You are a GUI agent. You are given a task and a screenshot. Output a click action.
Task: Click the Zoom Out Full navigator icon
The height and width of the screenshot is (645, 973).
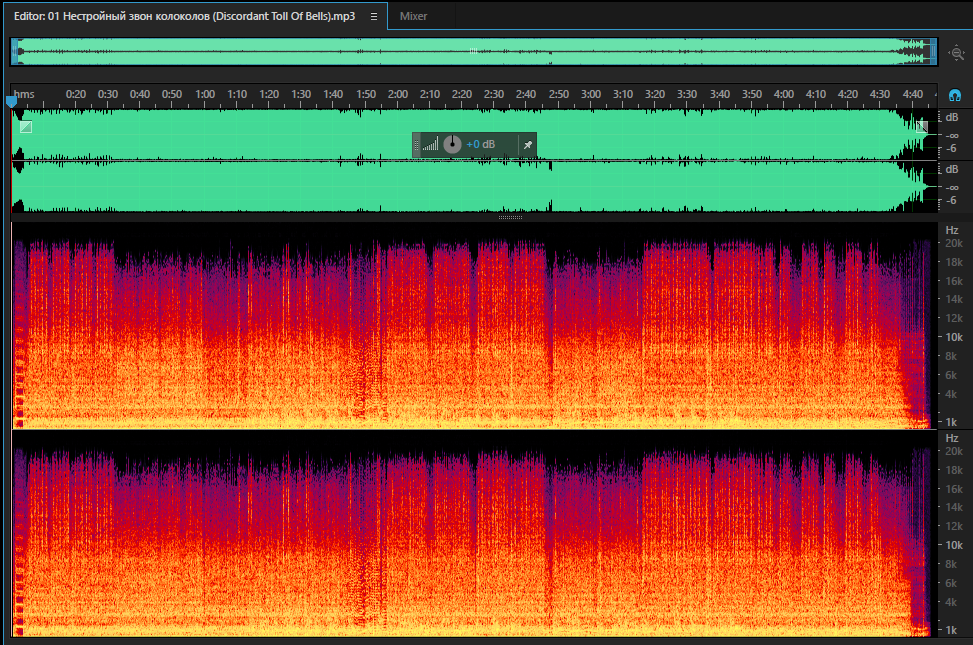pyautogui.click(x=957, y=53)
